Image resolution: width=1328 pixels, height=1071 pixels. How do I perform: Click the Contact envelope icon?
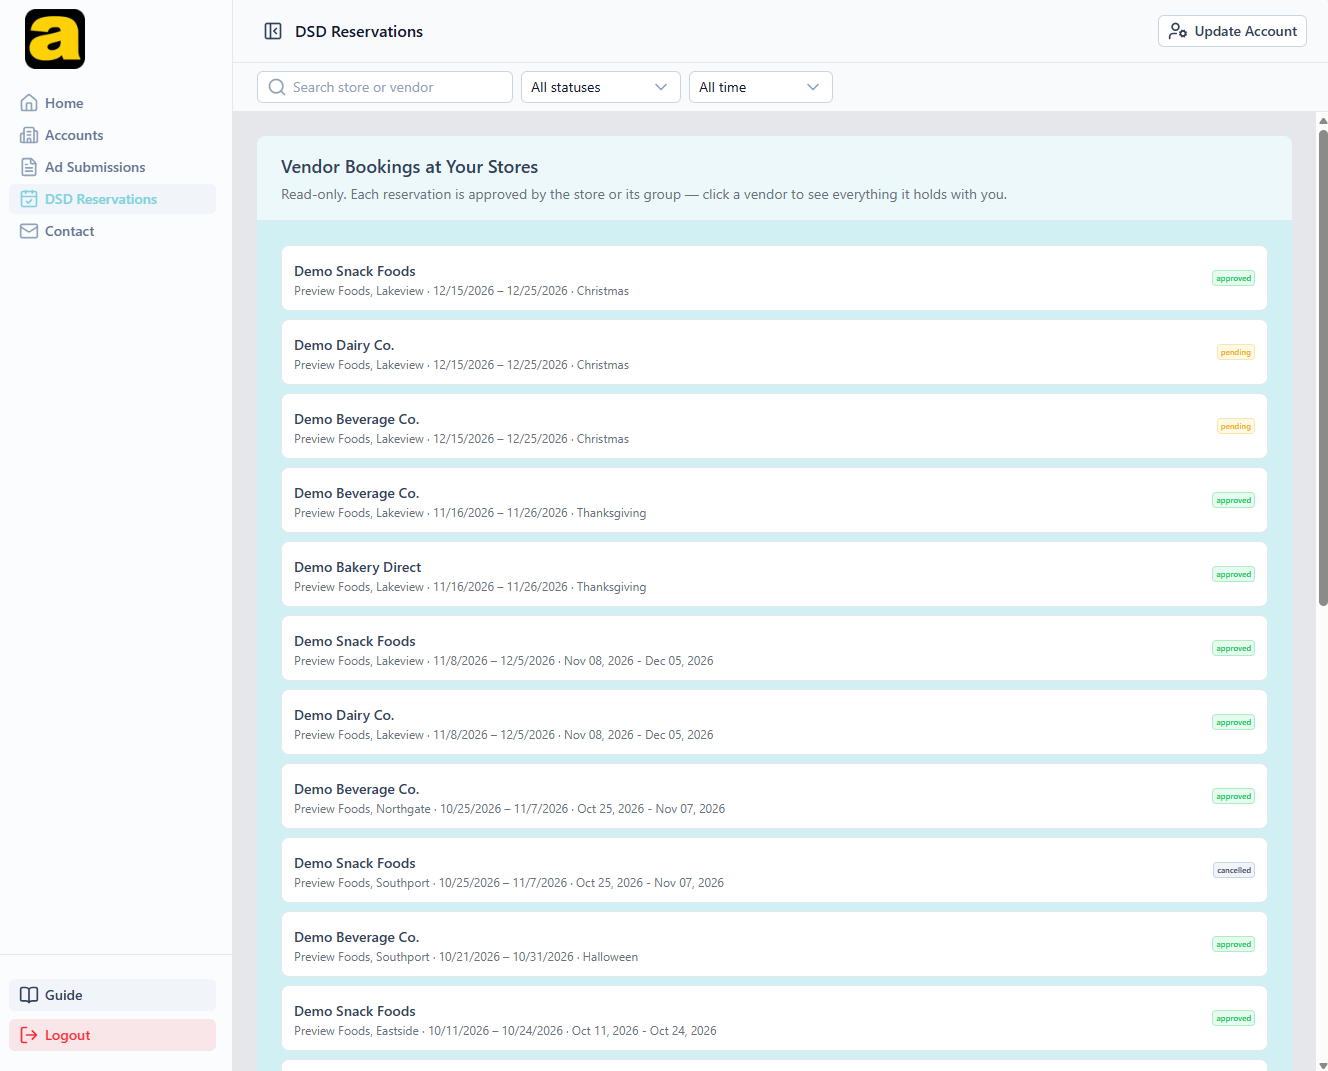tap(29, 231)
